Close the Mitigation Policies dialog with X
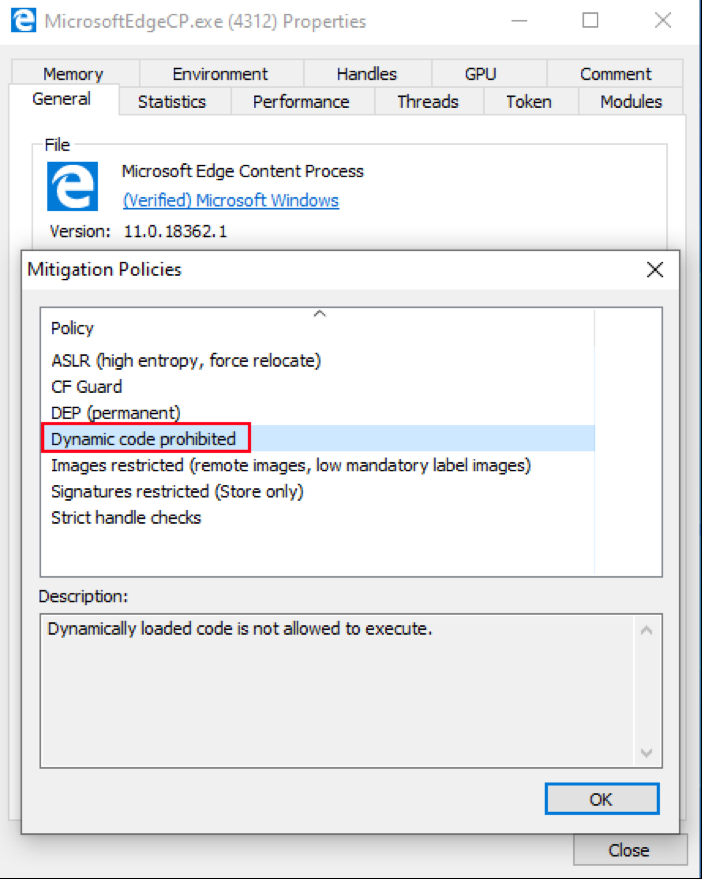The image size is (702, 879). click(655, 269)
